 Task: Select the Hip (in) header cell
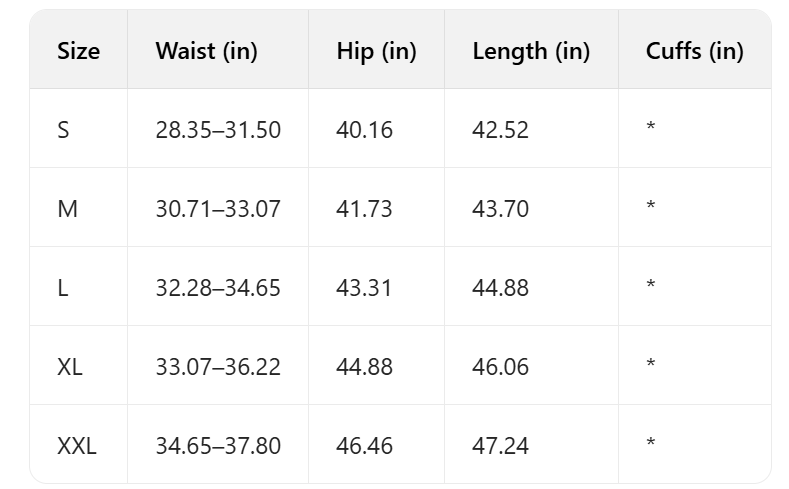tap(376, 51)
